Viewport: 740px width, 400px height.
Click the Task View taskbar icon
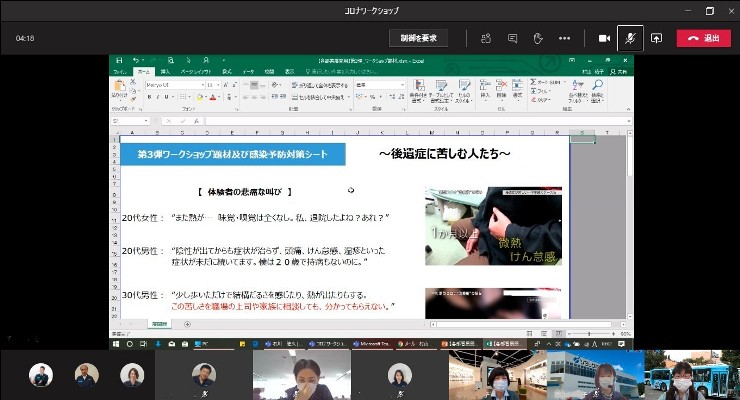click(x=143, y=344)
